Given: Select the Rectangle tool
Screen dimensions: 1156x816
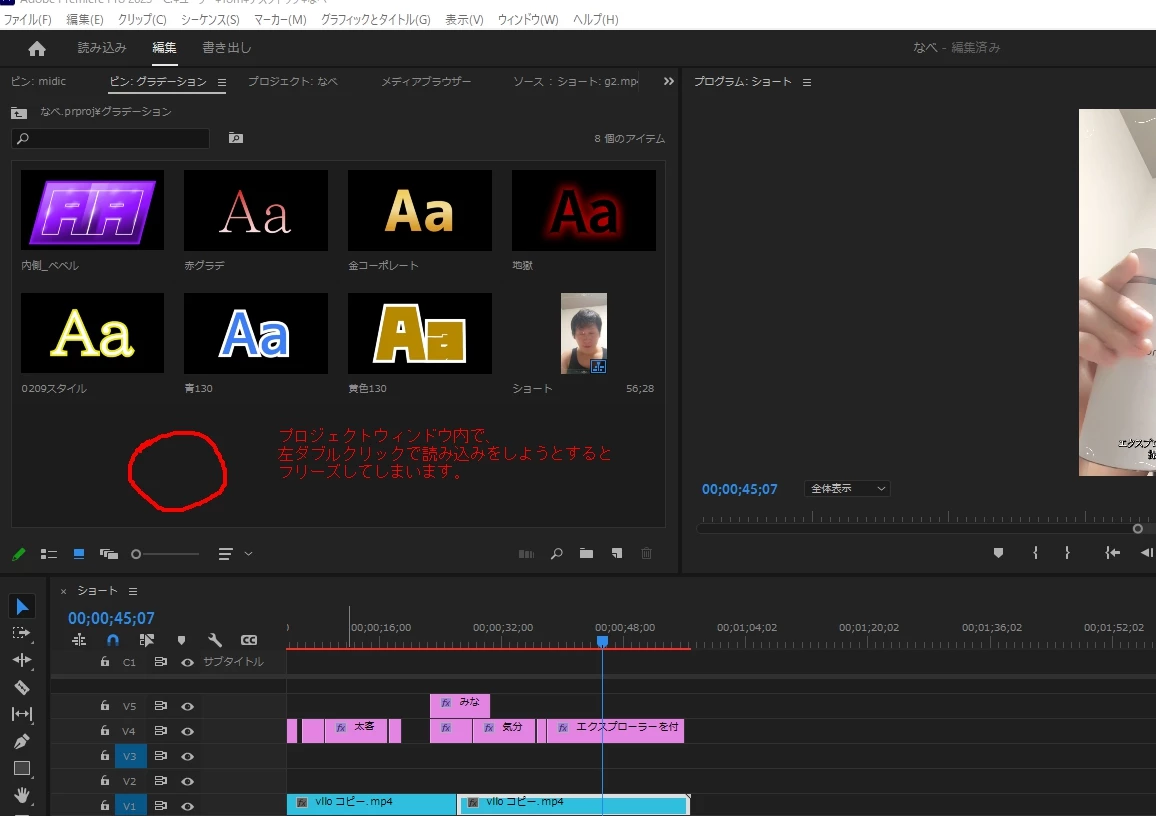Looking at the screenshot, I should click(x=21, y=768).
